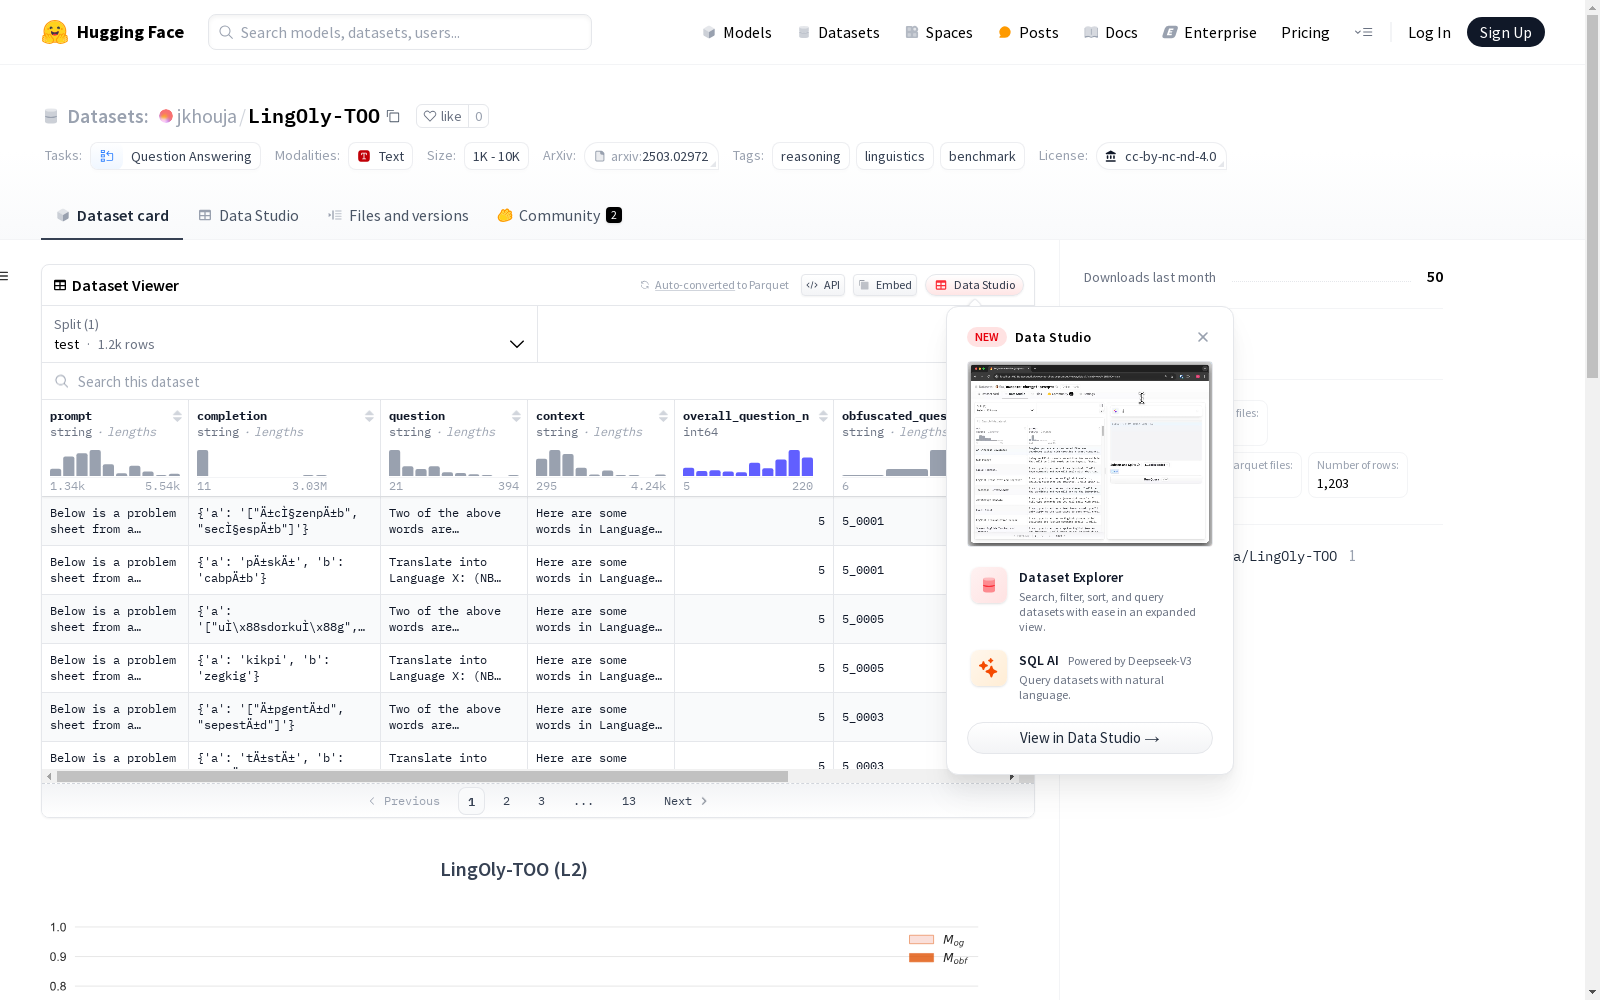Screen dimensions: 1600x1000
Task: Switch to the Data Studio tab
Action: coord(248,216)
